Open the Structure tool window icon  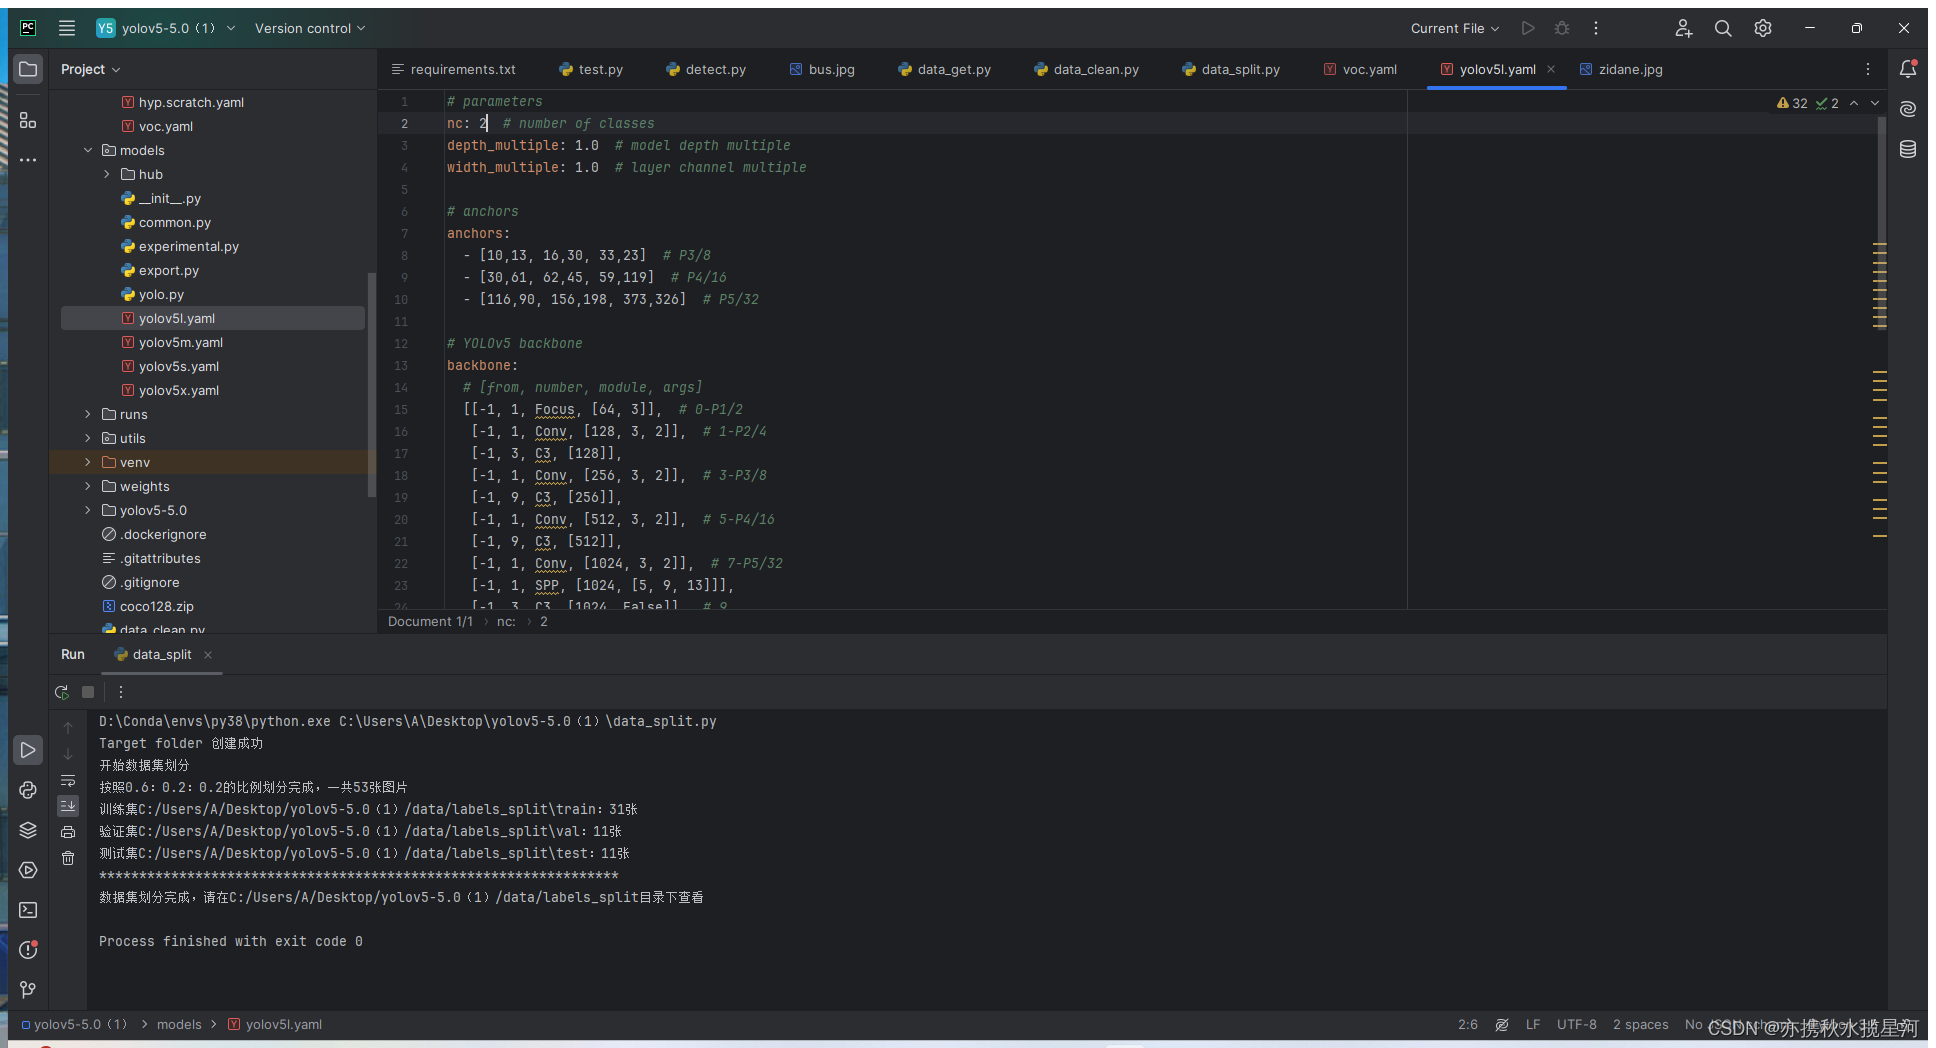(x=28, y=120)
